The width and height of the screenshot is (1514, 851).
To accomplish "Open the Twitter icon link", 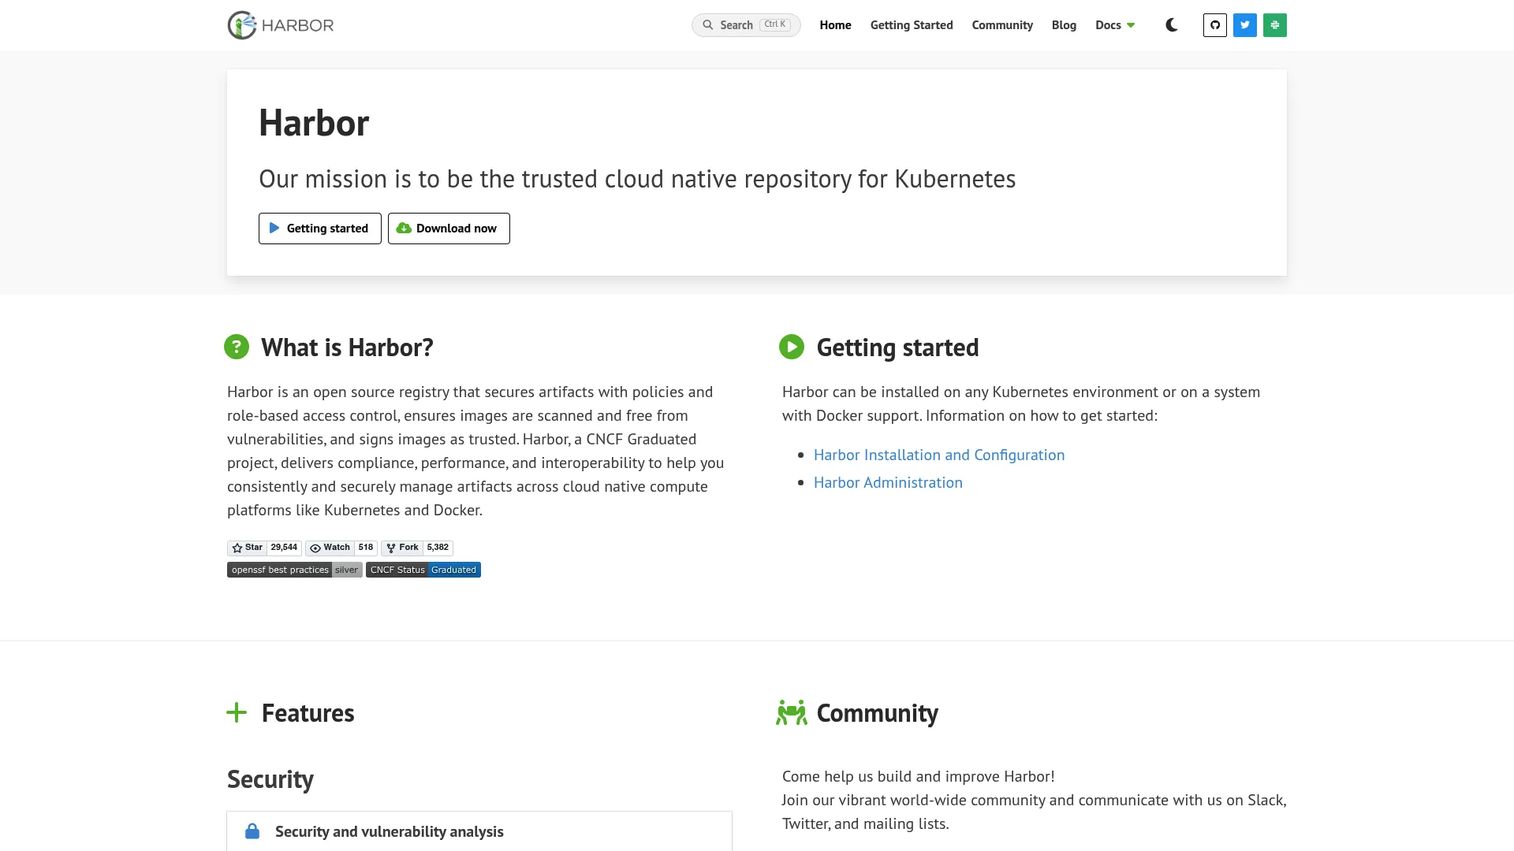I will click(1245, 25).
